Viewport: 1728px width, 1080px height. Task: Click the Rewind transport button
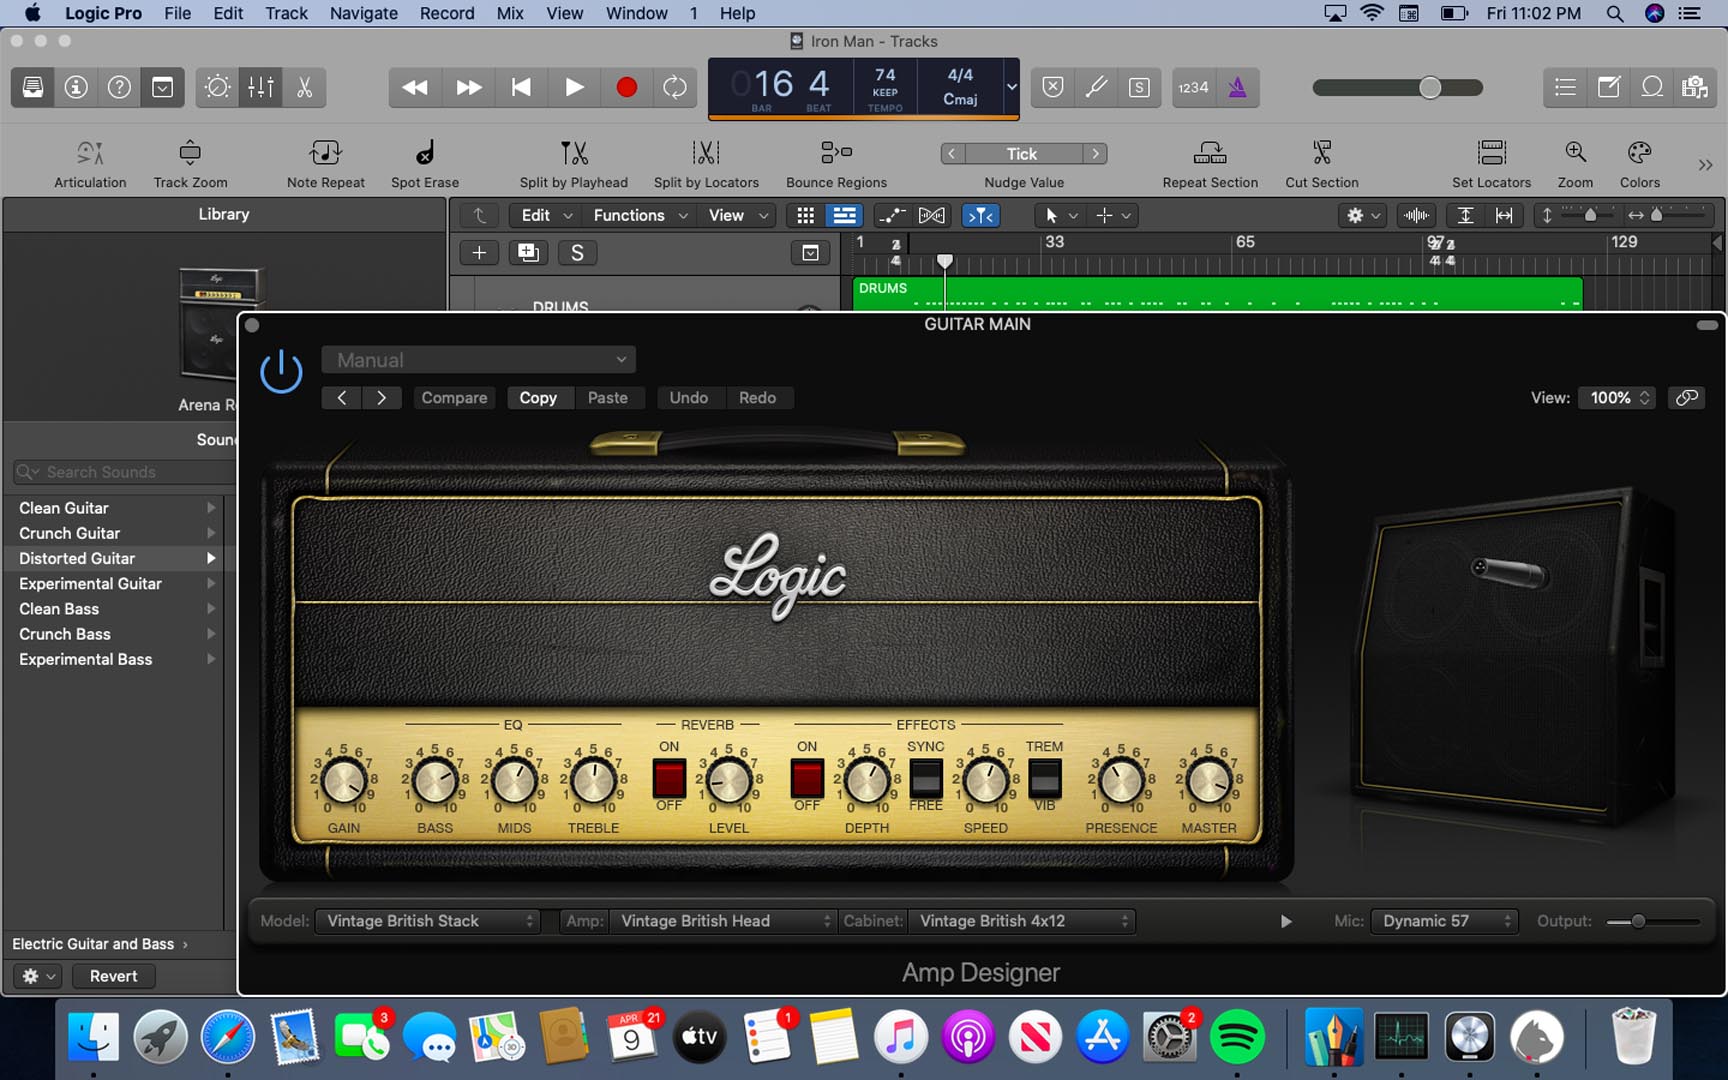click(415, 87)
